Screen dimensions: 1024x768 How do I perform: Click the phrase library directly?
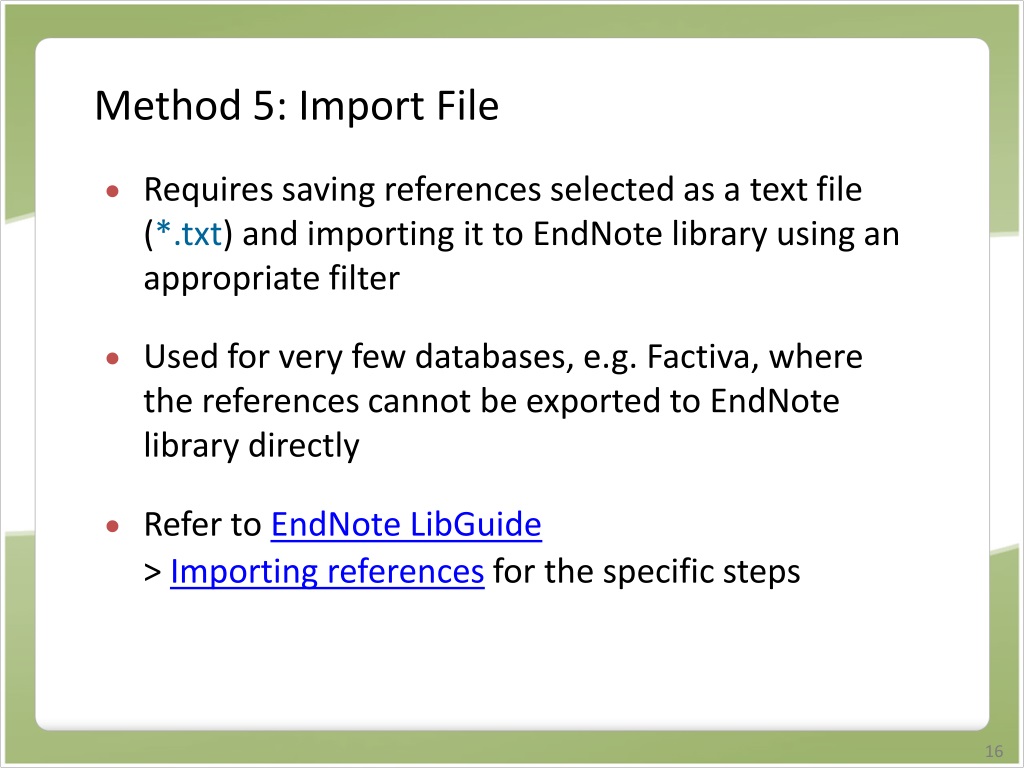pyautogui.click(x=251, y=446)
